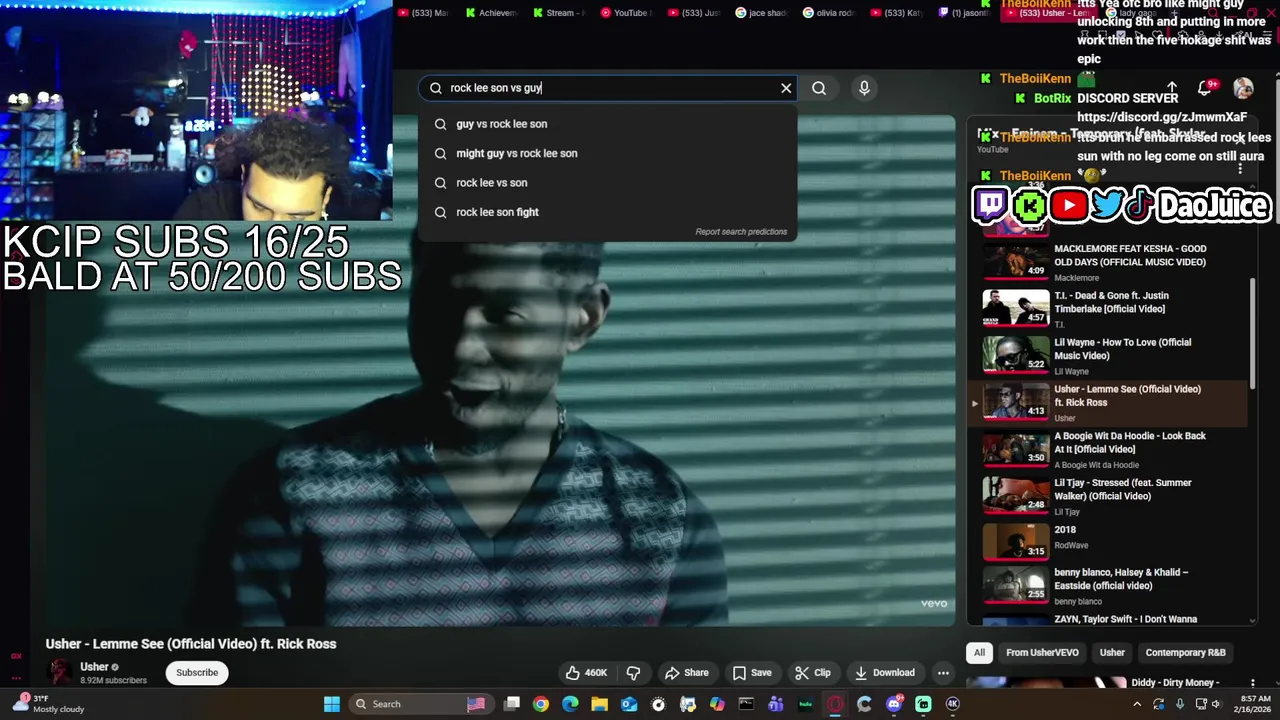The image size is (1280, 720).
Task: Open the taskbar clock and date
Action: tap(1250, 704)
